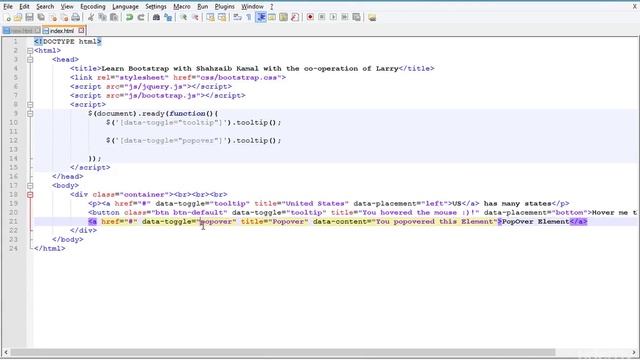
Task: Click the scroll left arrow
Action: [6, 352]
